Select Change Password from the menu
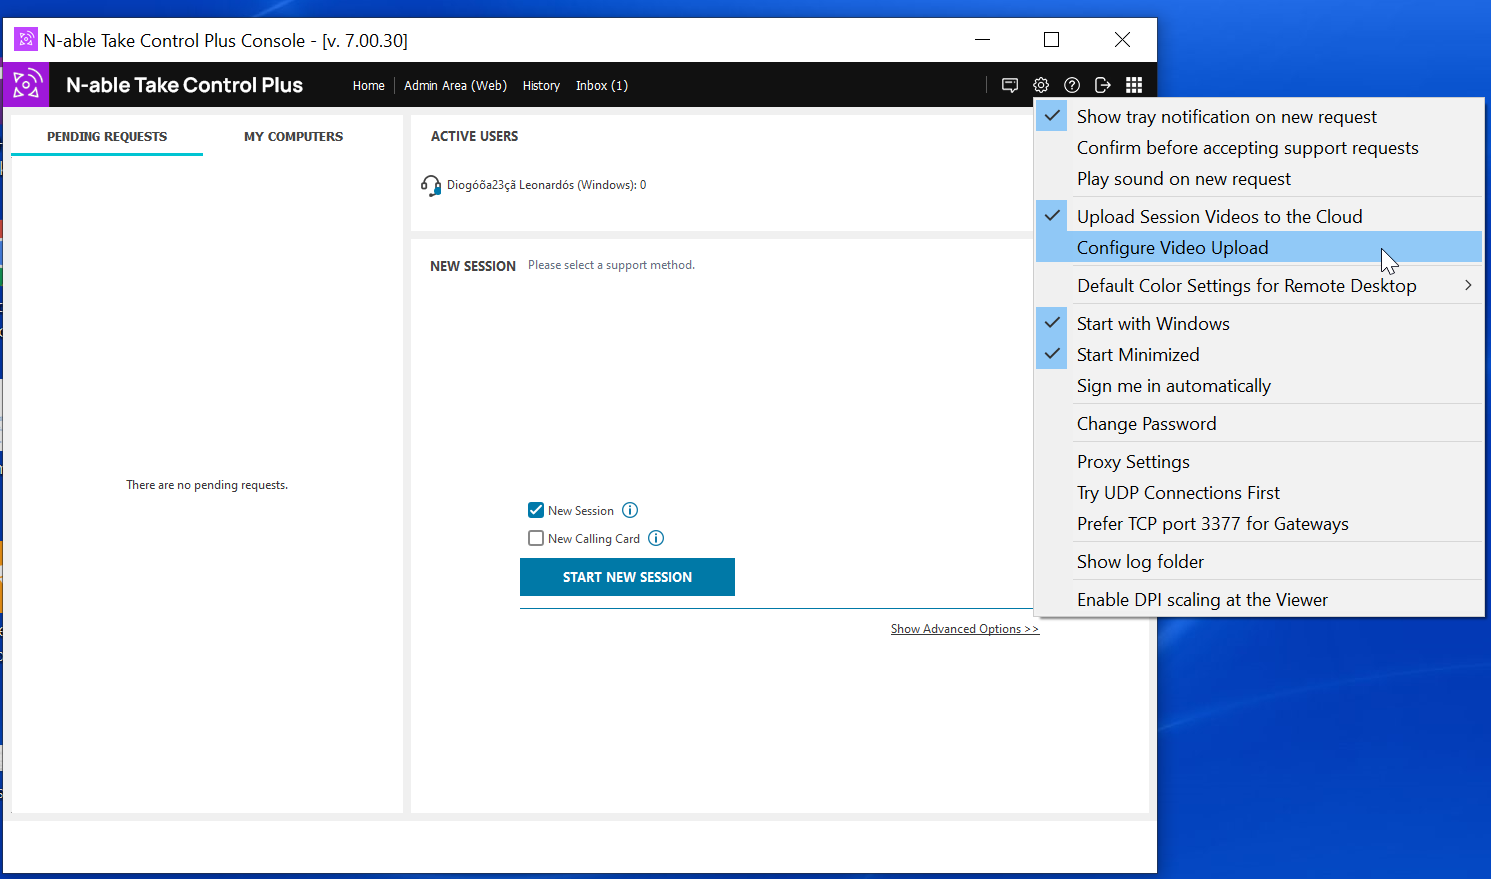Image resolution: width=1491 pixels, height=879 pixels. pyautogui.click(x=1146, y=423)
